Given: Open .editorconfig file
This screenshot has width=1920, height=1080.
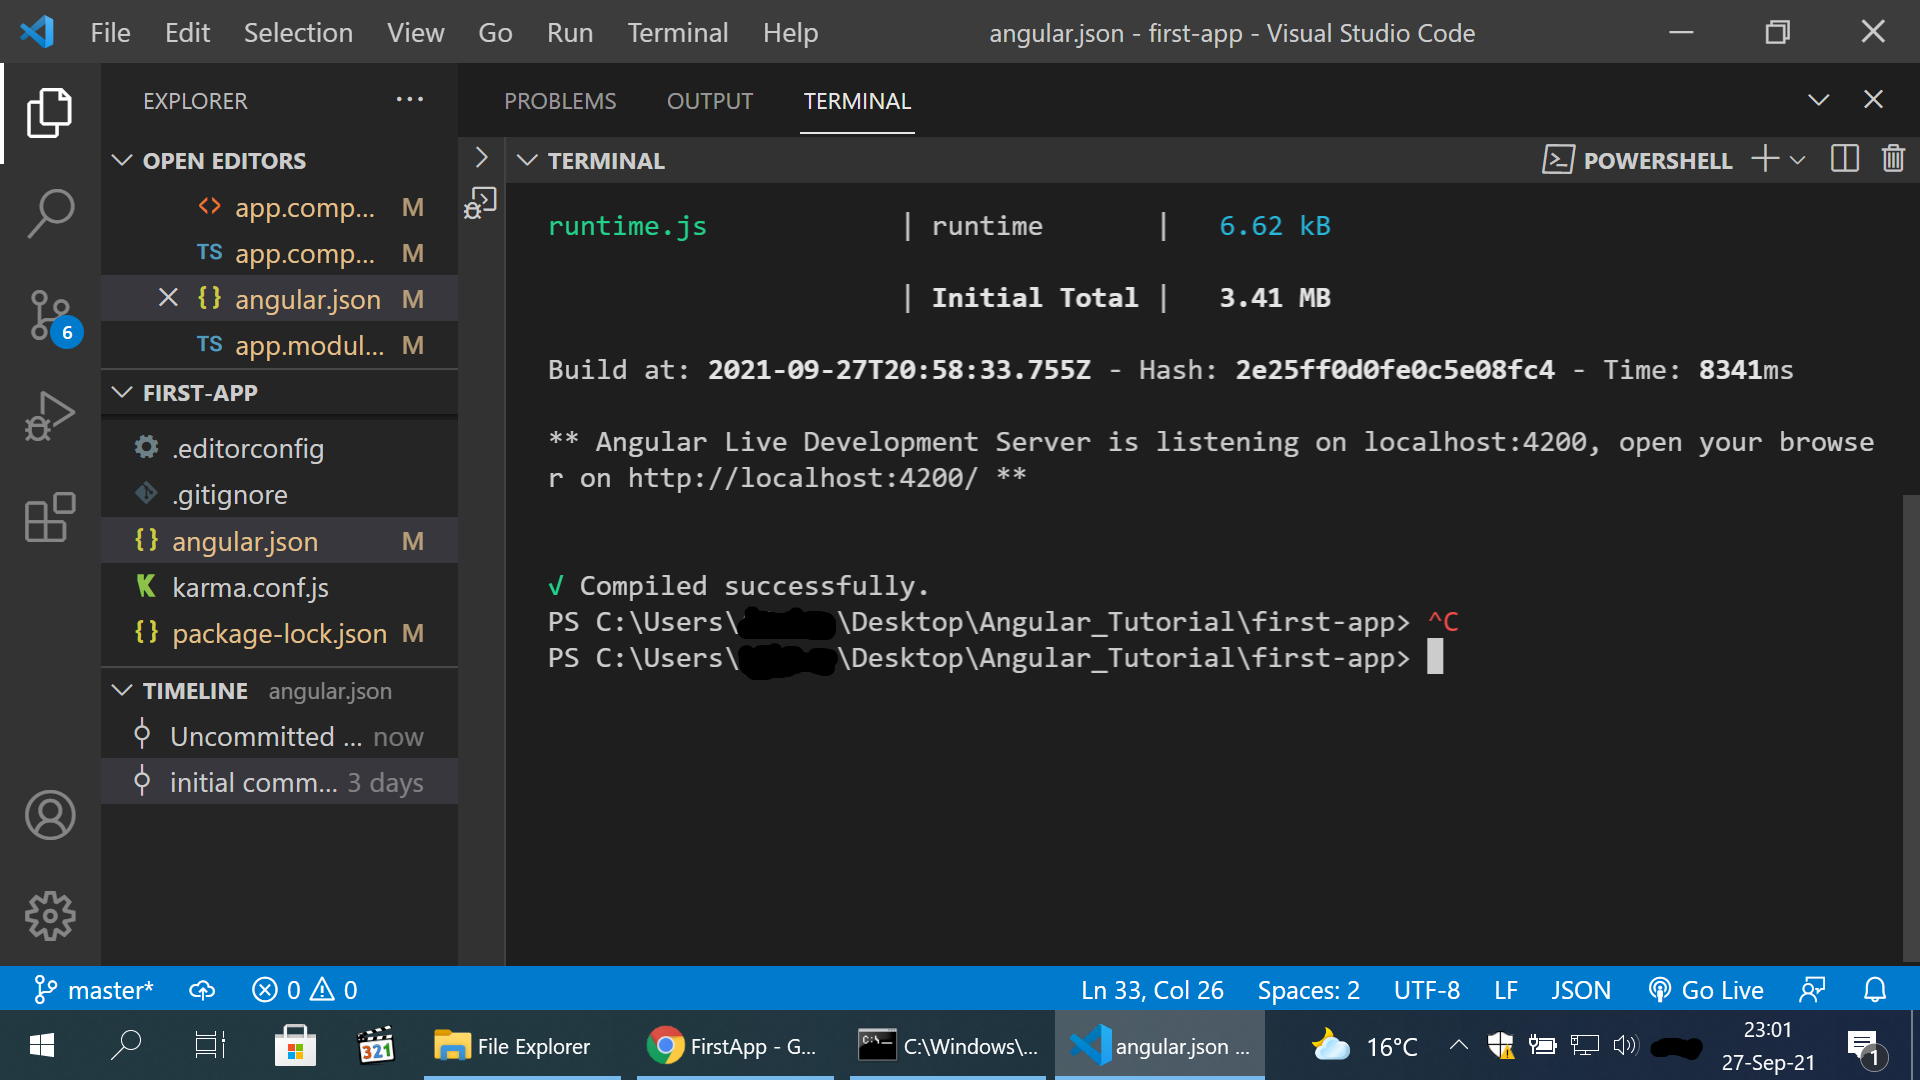Looking at the screenshot, I should 280,448.
